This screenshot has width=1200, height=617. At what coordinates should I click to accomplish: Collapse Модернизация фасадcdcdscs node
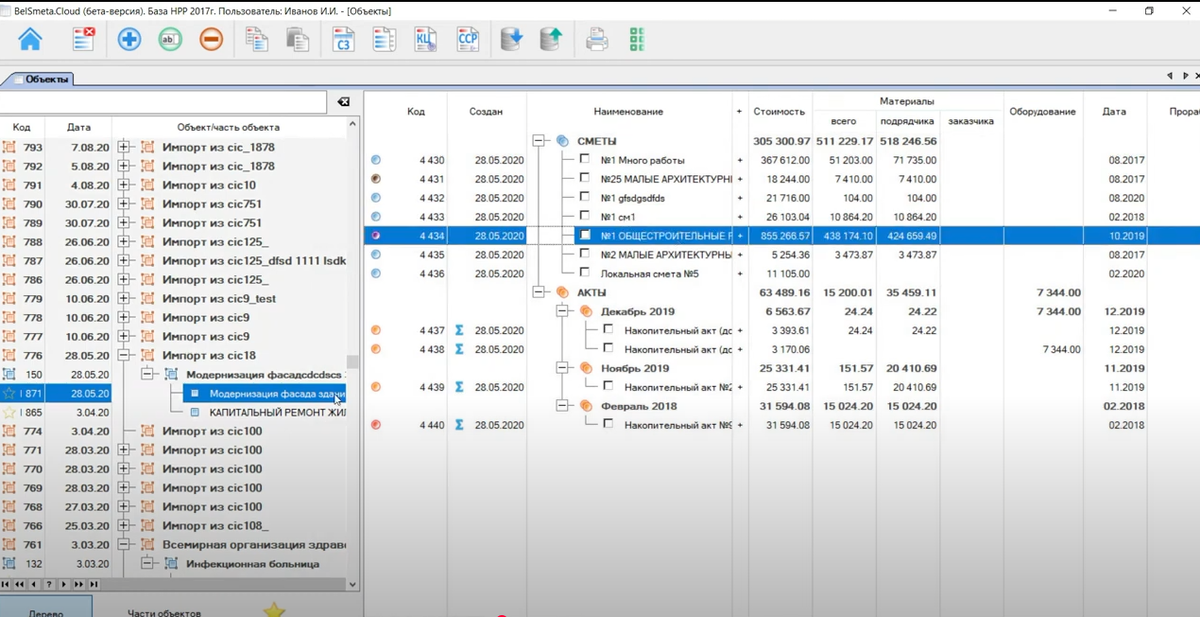(x=146, y=375)
